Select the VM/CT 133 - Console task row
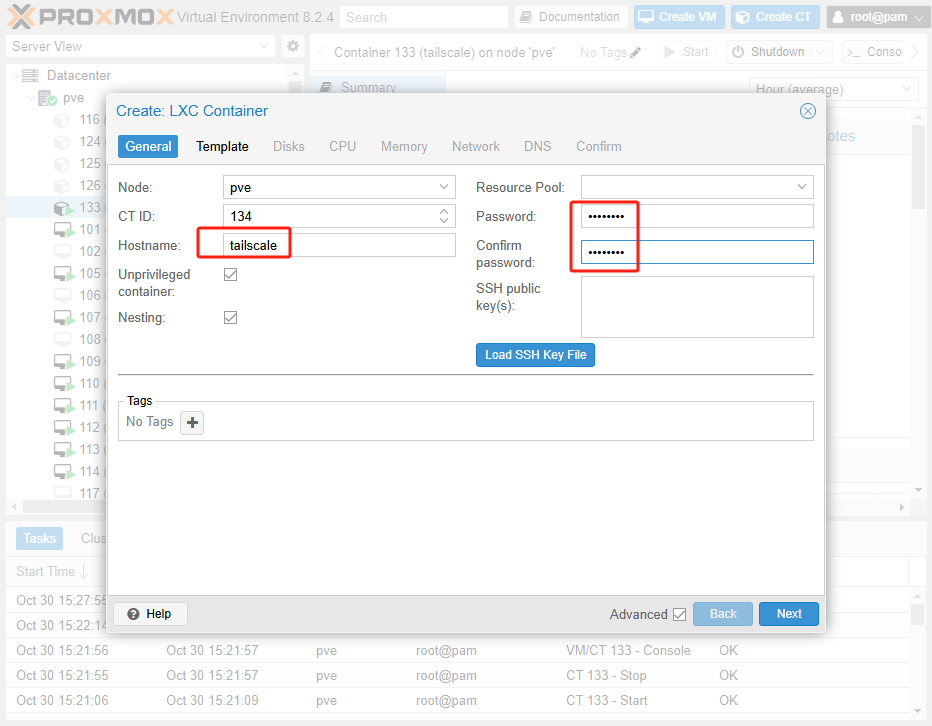 tap(458, 650)
